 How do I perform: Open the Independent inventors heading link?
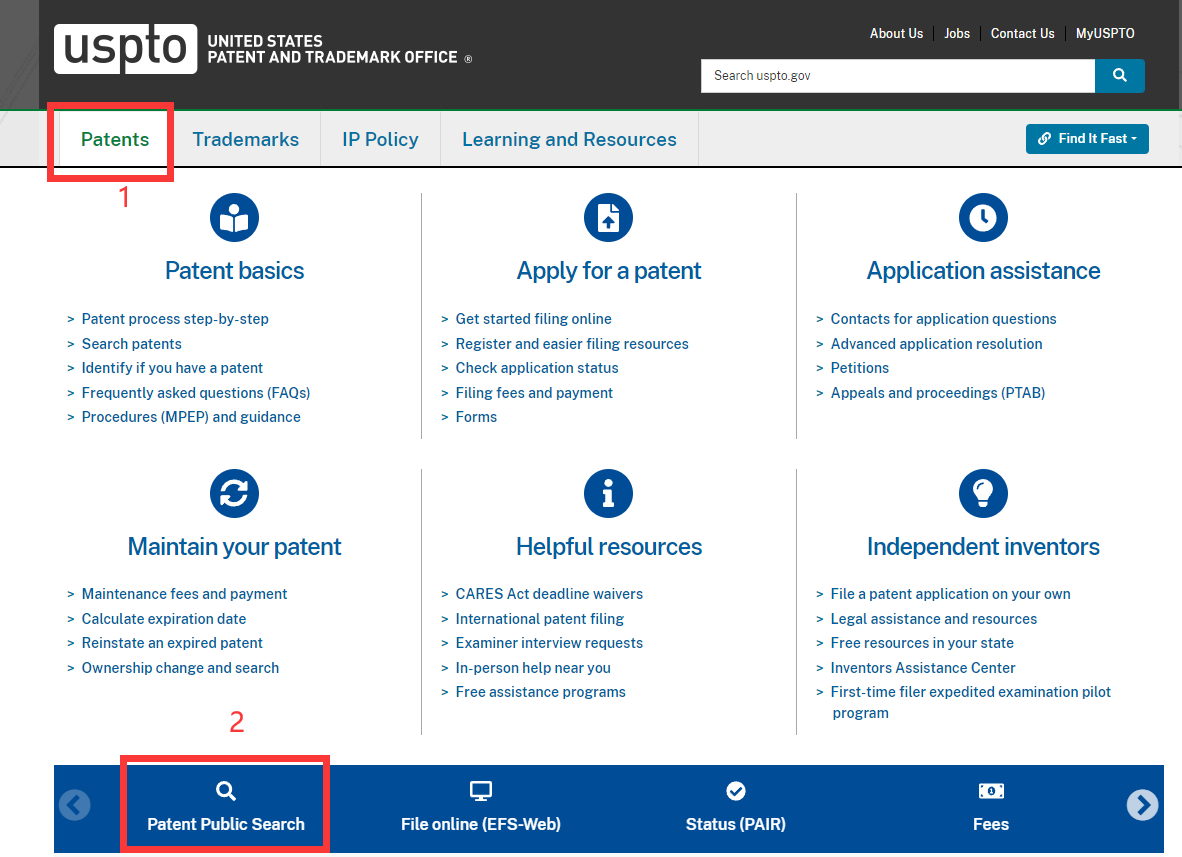983,546
